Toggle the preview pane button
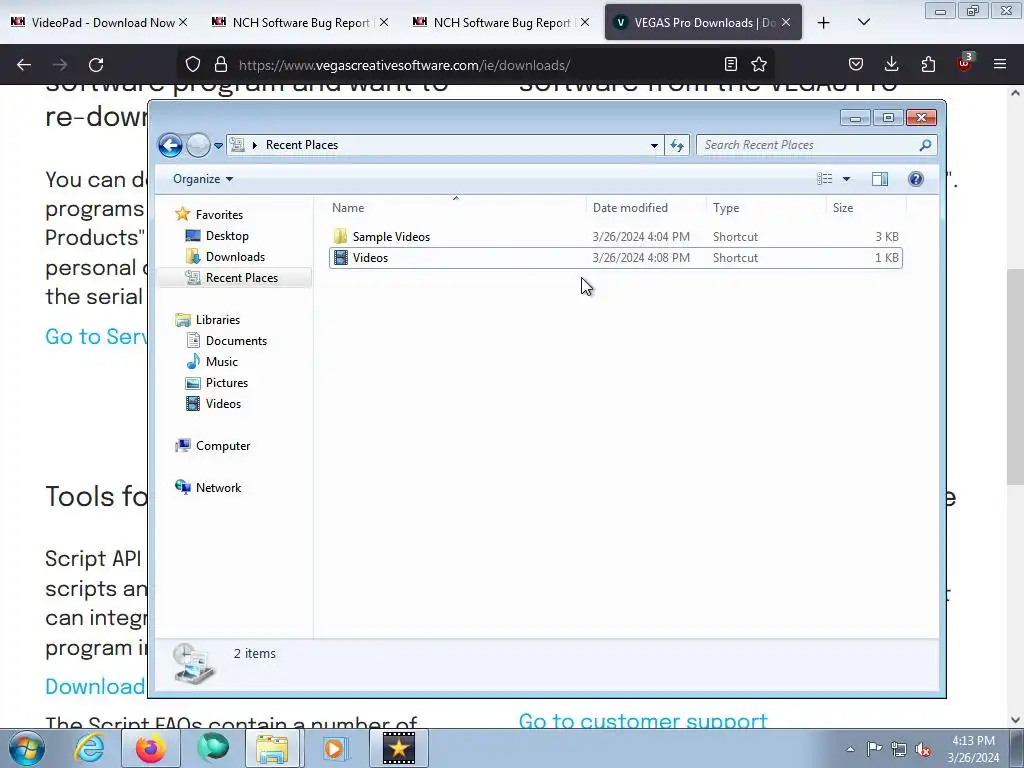 [880, 179]
